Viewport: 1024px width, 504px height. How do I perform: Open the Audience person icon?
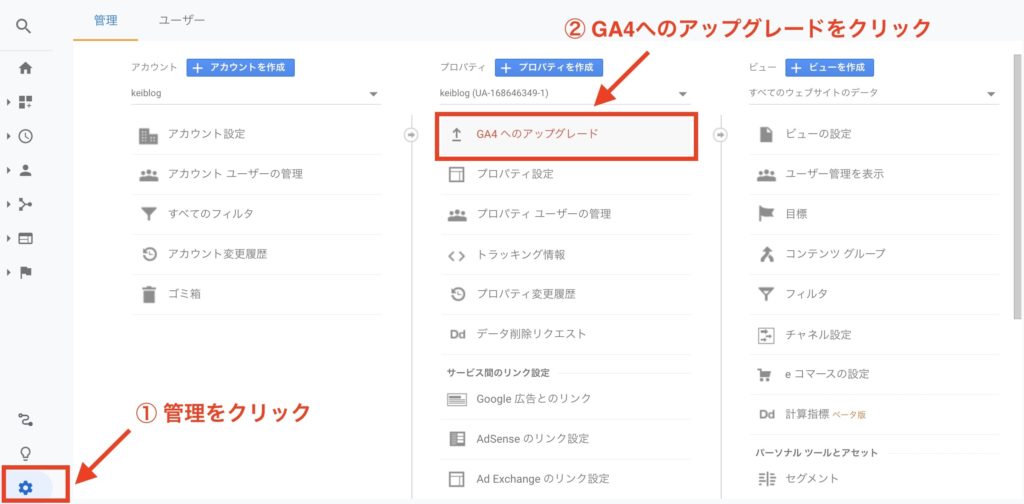click(25, 170)
